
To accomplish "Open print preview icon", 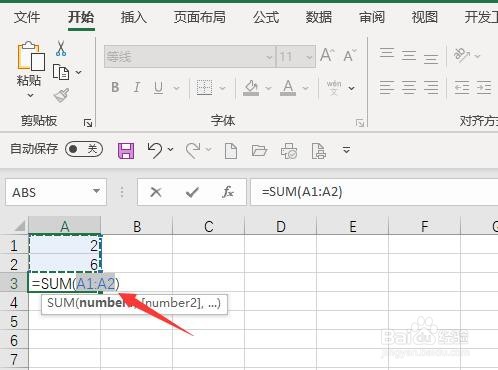I will [319, 151].
